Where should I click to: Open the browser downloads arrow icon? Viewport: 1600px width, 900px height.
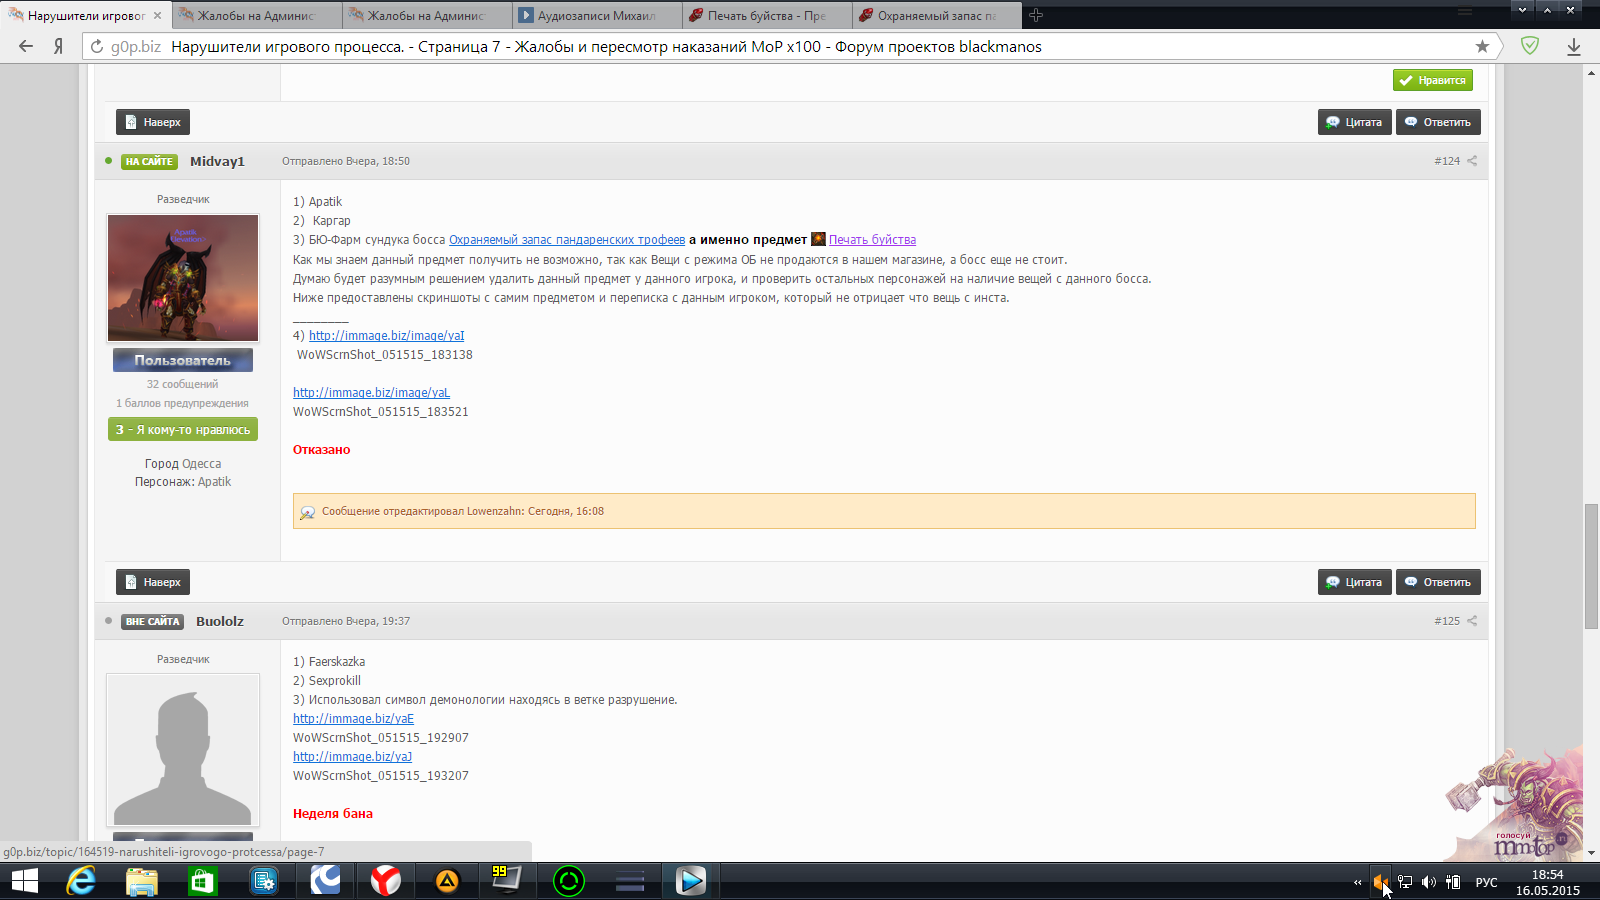pos(1573,46)
